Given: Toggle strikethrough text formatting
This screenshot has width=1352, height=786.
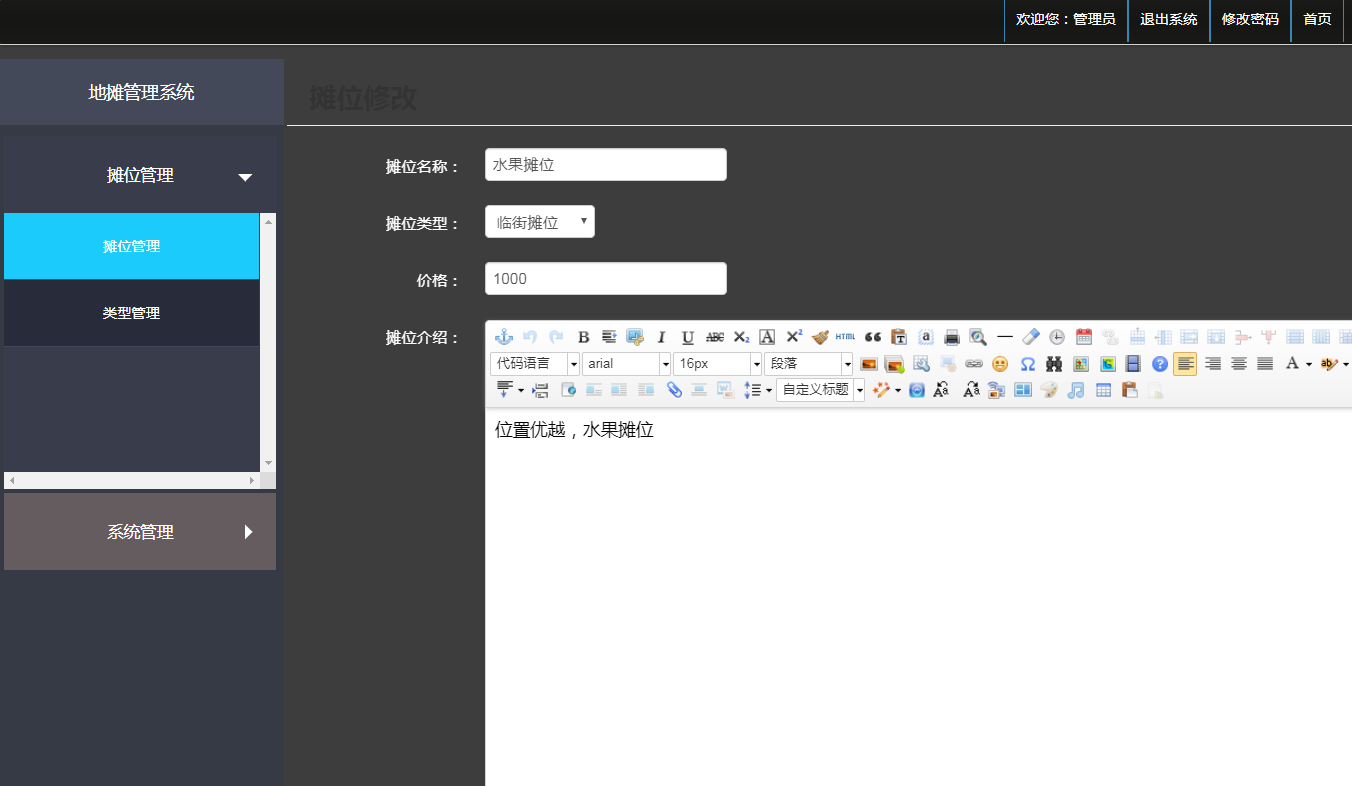Looking at the screenshot, I should click(714, 337).
